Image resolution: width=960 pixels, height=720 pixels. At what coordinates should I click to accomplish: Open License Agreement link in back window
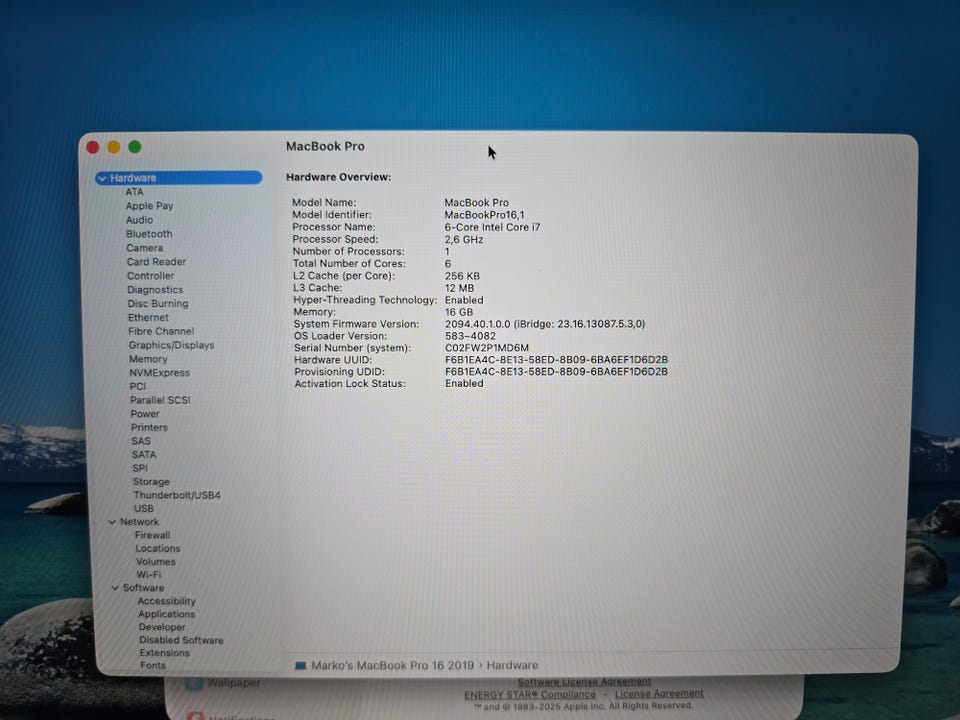pos(659,694)
